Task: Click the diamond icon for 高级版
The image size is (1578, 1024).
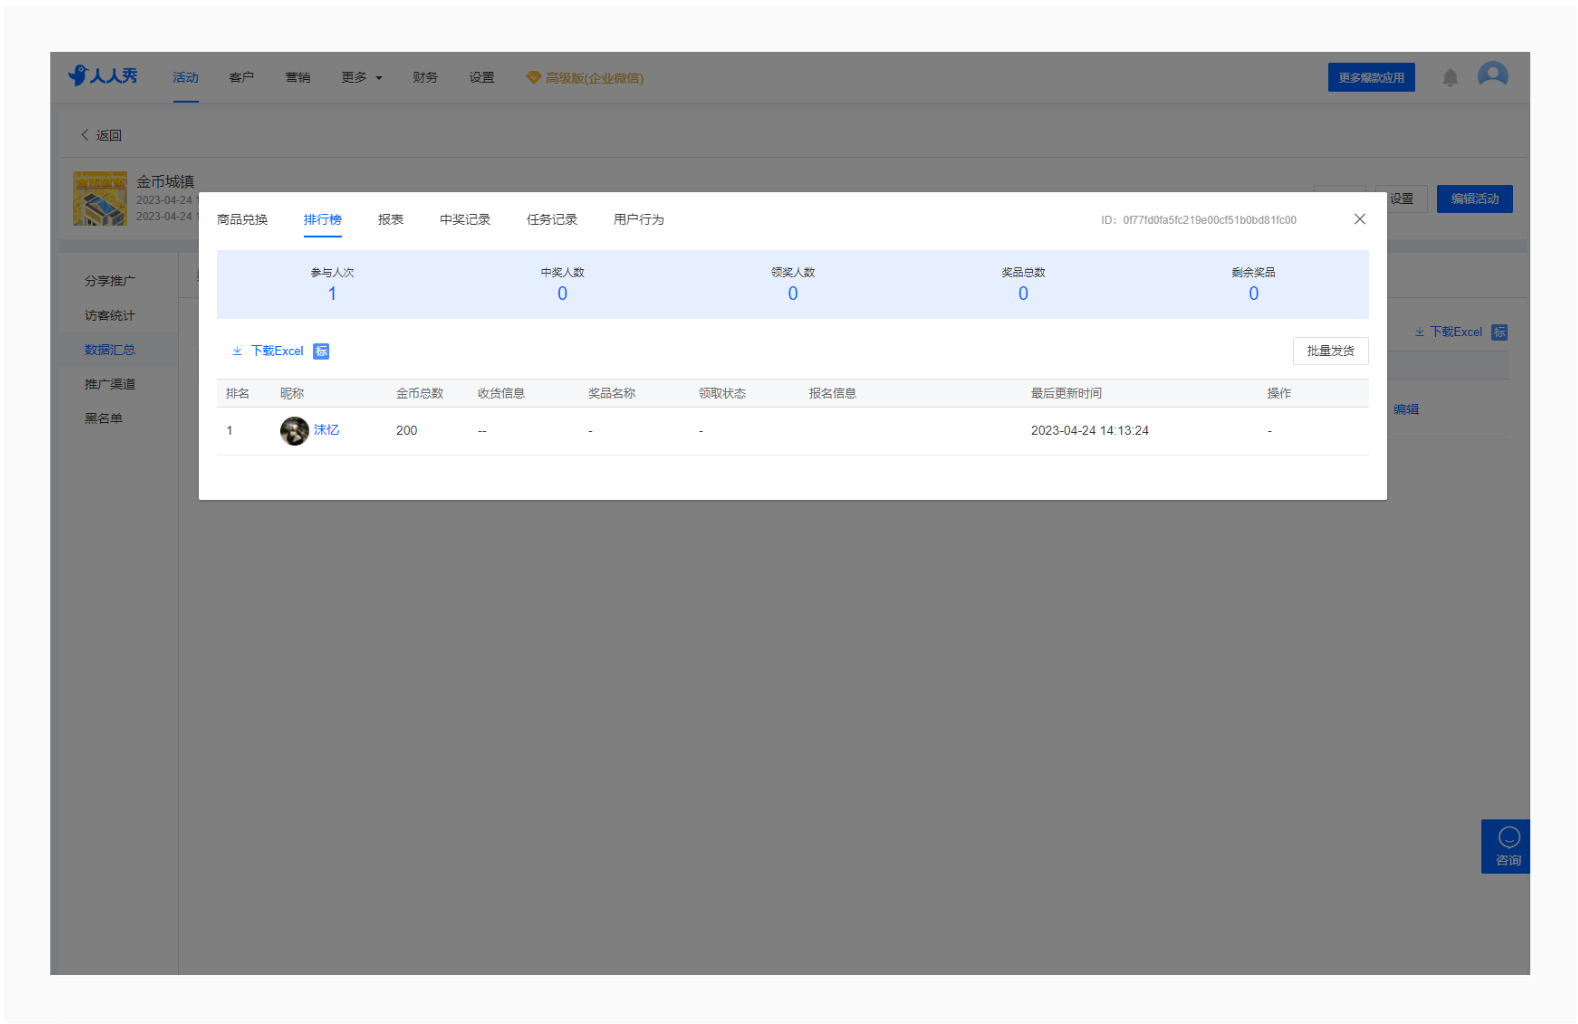Action: pyautogui.click(x=533, y=77)
